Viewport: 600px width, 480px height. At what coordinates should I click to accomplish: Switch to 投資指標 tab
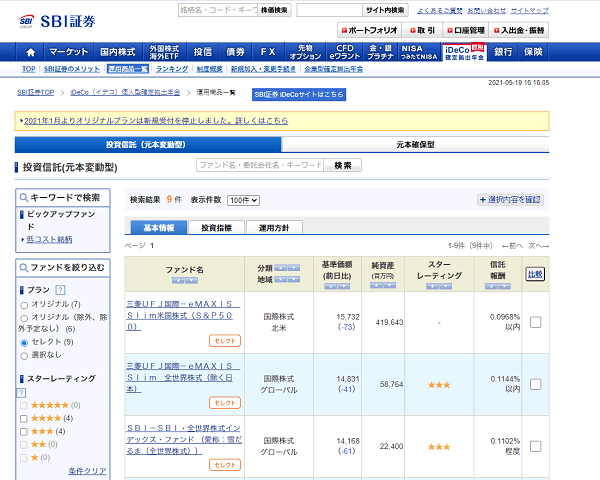pos(217,227)
